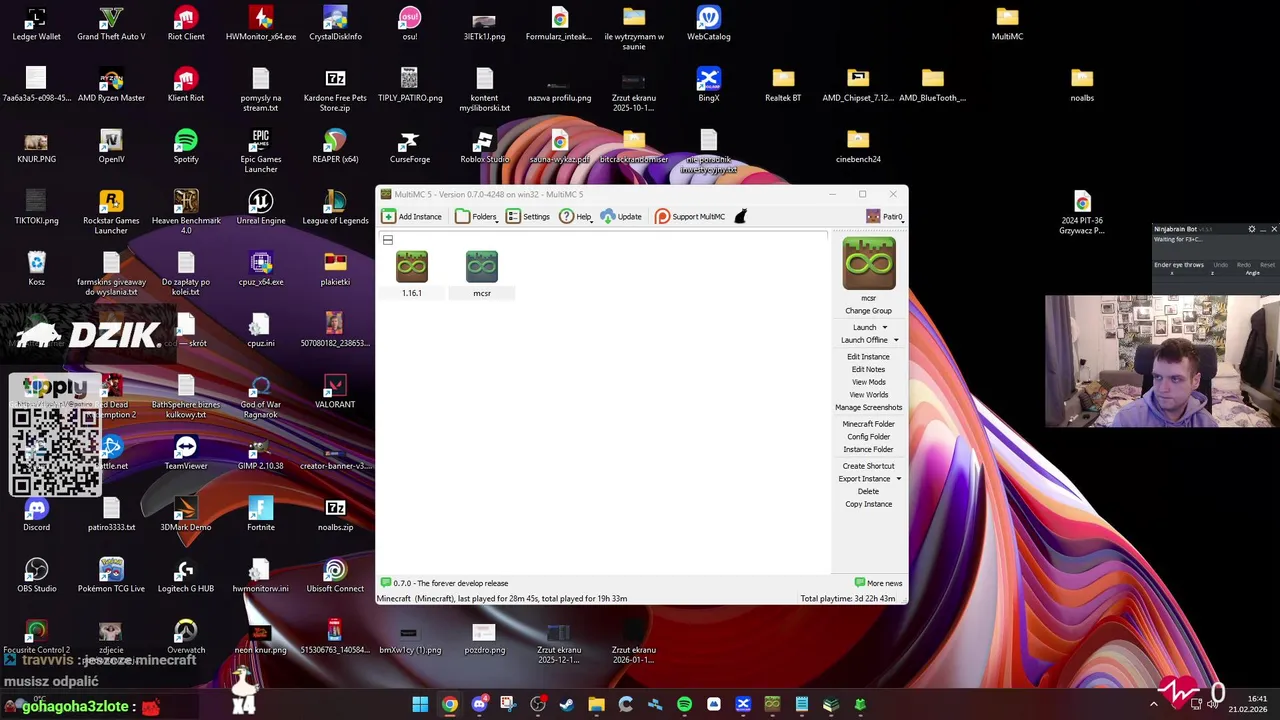Open Spotify desktop icon
This screenshot has width=1280, height=720.
coord(186,147)
